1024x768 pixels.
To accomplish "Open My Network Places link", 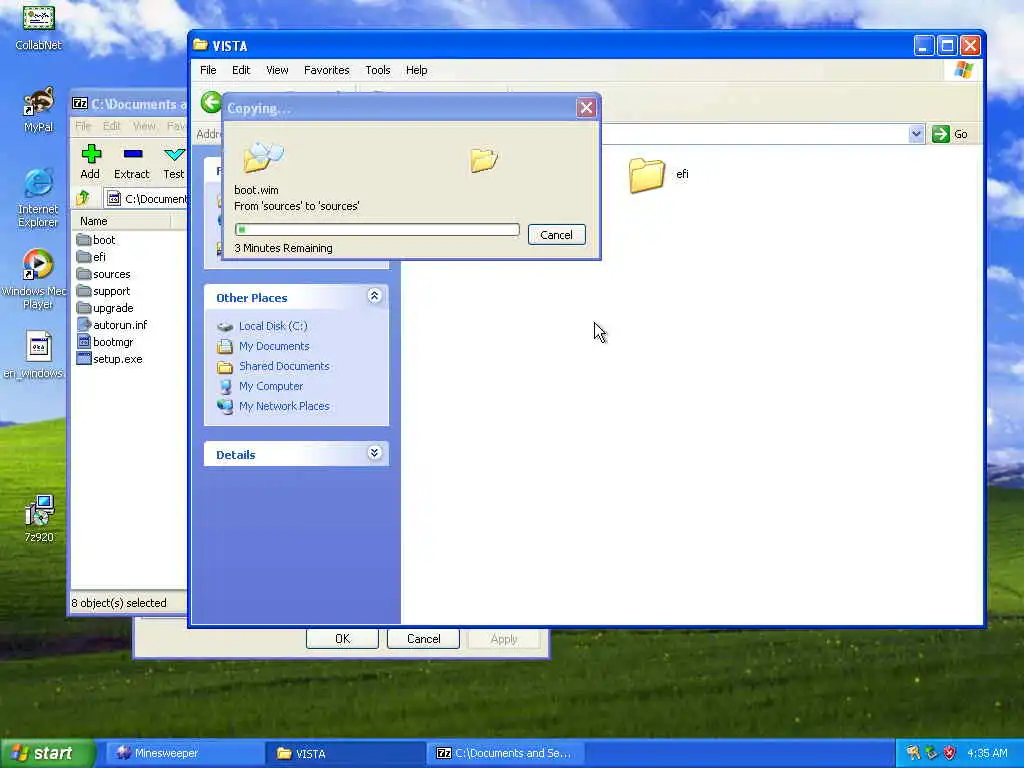I will [x=273, y=406].
